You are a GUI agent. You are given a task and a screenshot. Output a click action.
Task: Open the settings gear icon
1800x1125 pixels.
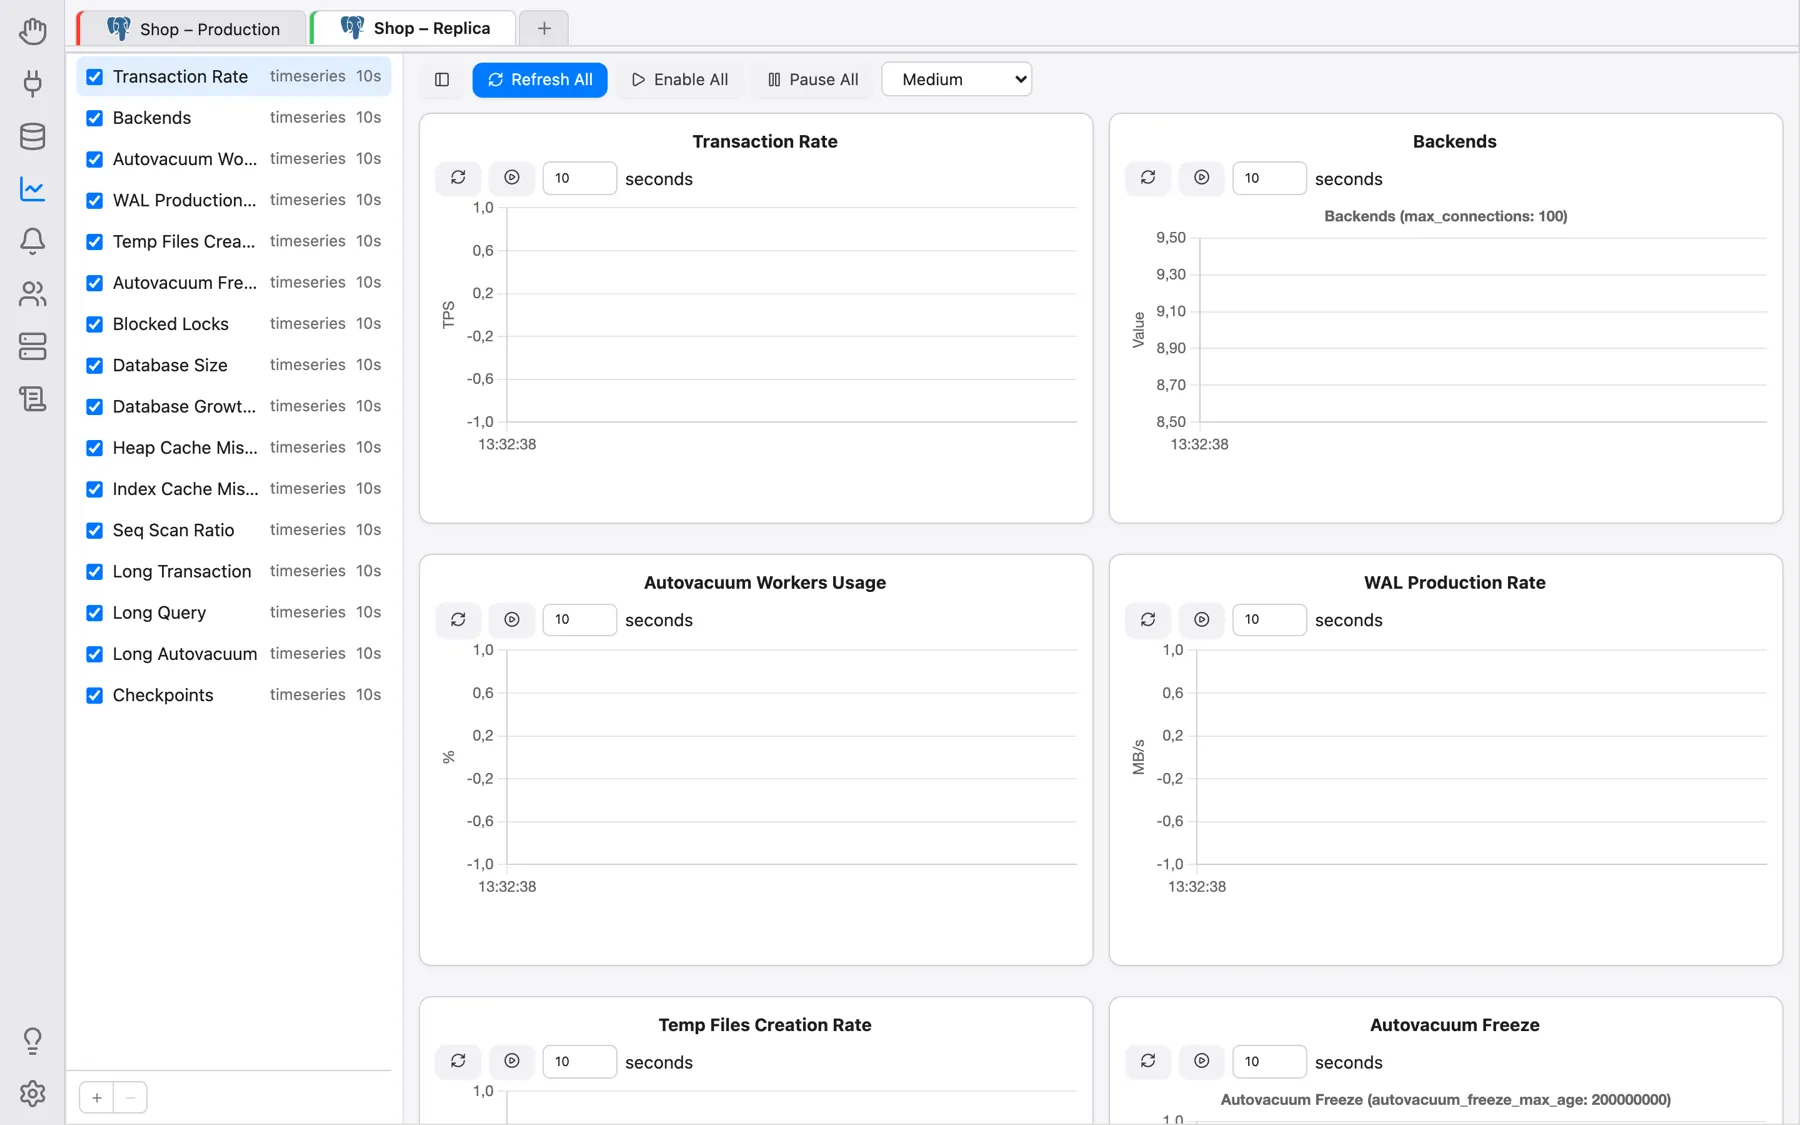(x=32, y=1094)
